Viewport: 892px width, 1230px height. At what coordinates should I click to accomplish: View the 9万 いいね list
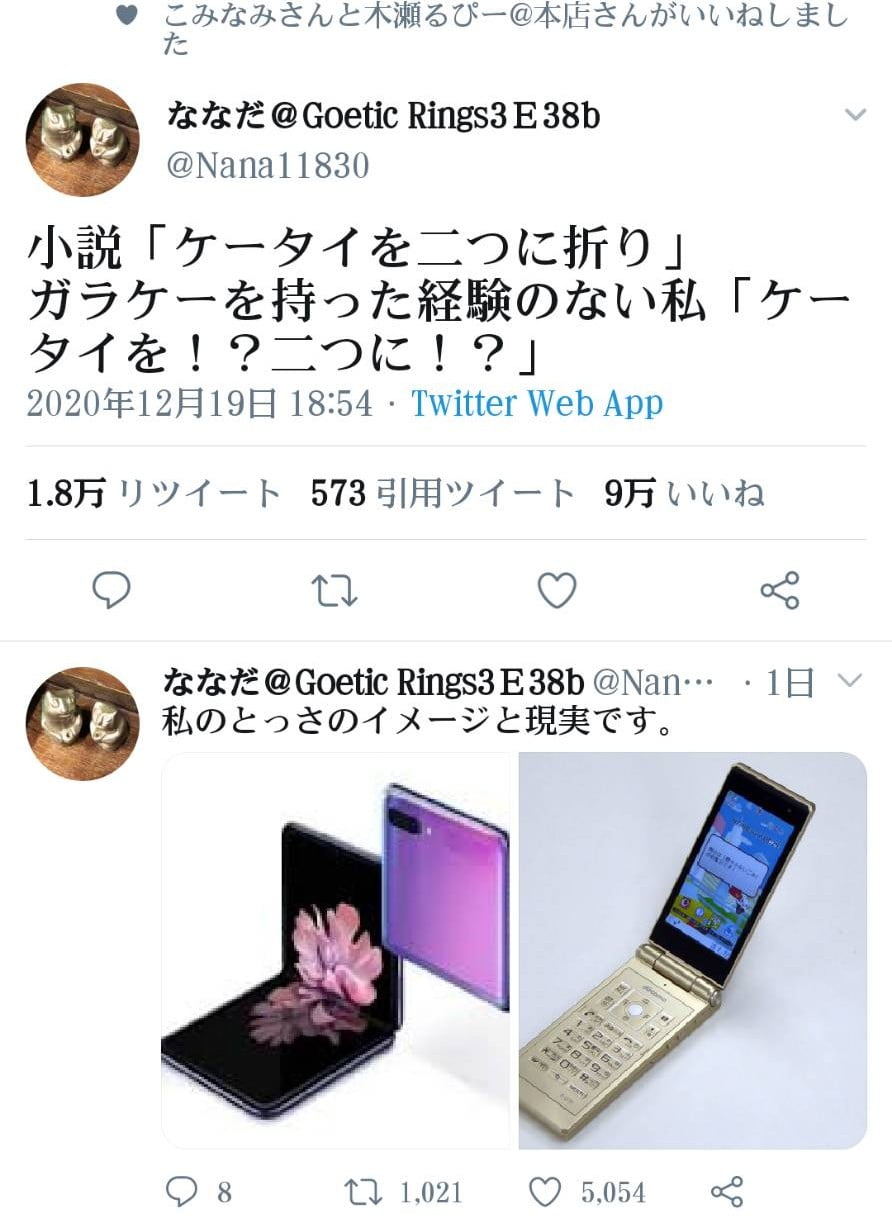click(685, 493)
